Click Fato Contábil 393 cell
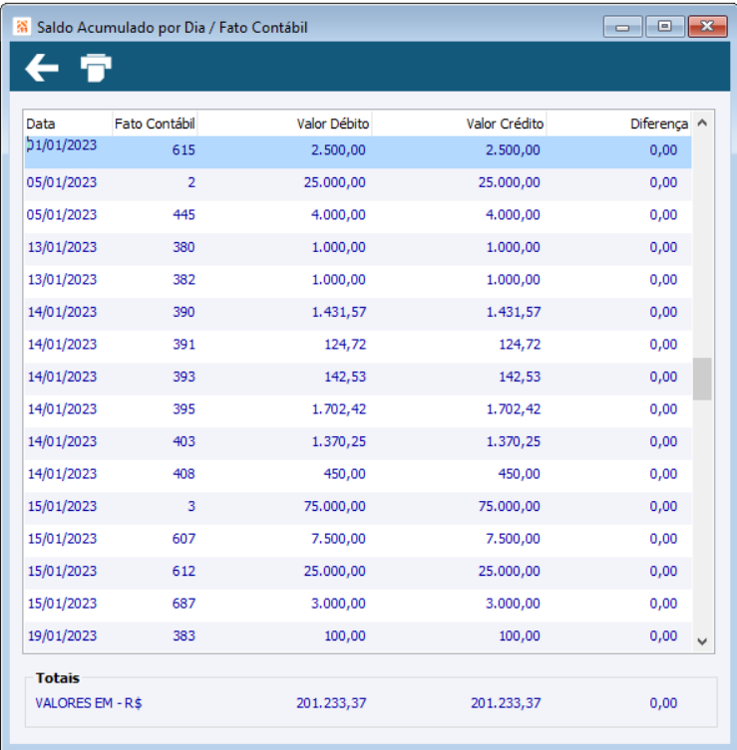The width and height of the screenshot is (737, 750). pos(184,377)
